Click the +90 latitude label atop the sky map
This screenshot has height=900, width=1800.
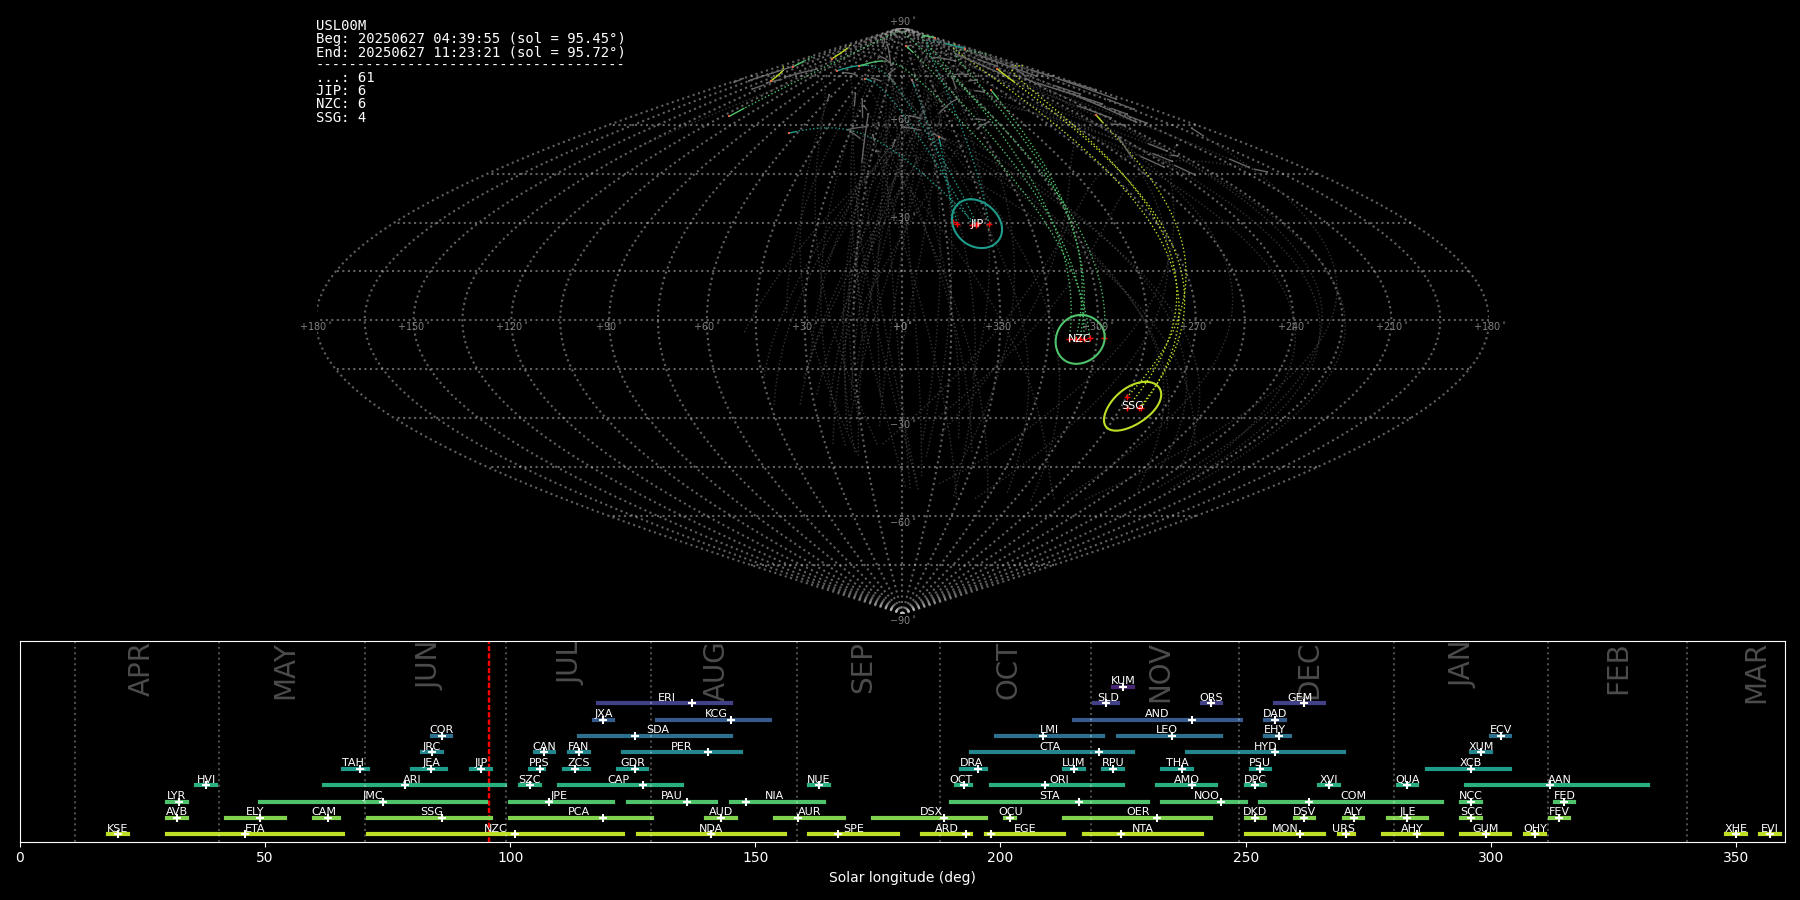click(x=902, y=22)
